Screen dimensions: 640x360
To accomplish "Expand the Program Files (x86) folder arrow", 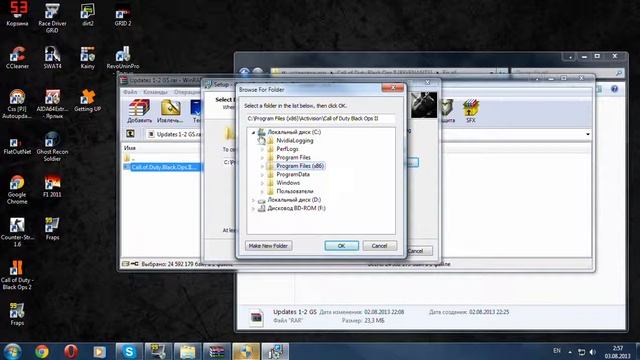I will point(262,166).
